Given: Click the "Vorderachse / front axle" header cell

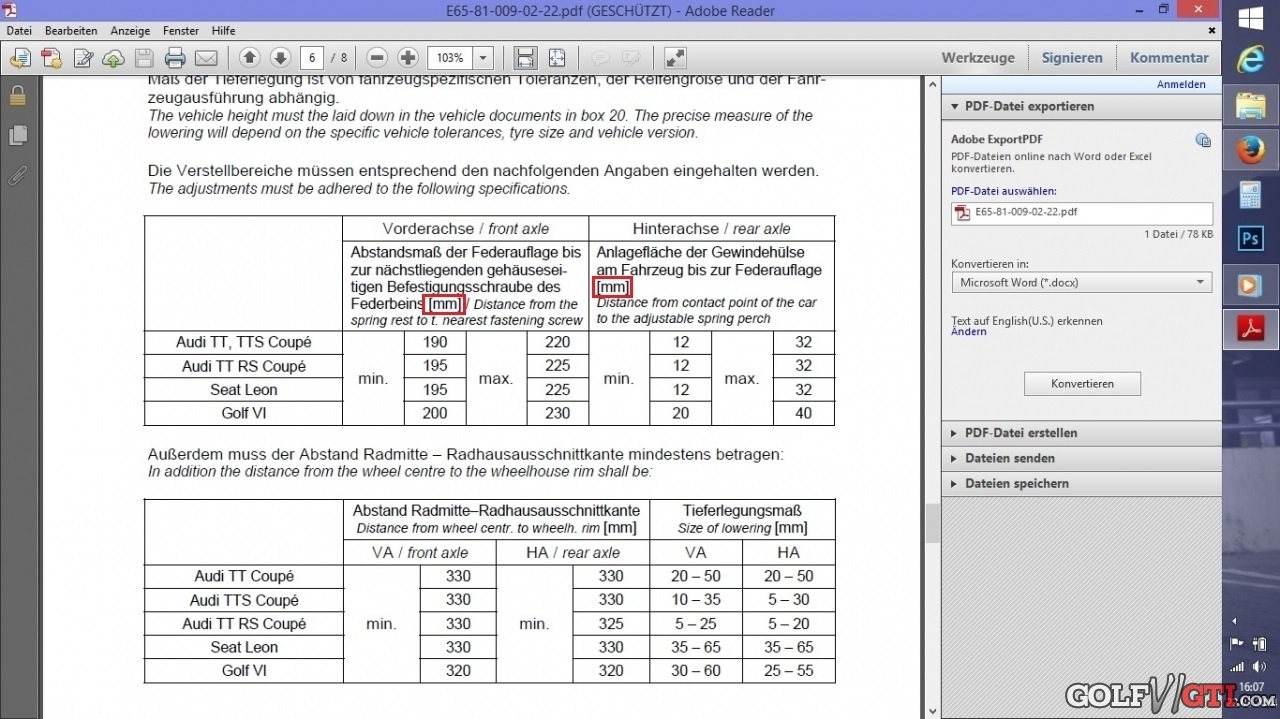Looking at the screenshot, I should click(x=466, y=228).
